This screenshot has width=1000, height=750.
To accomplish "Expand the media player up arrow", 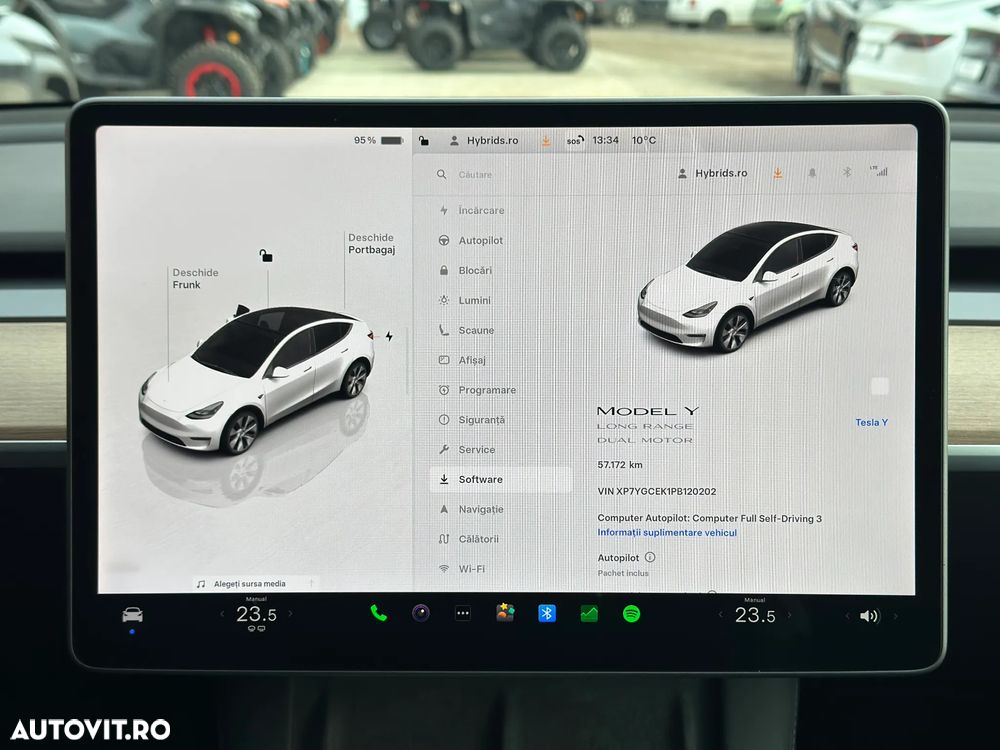I will tap(312, 584).
